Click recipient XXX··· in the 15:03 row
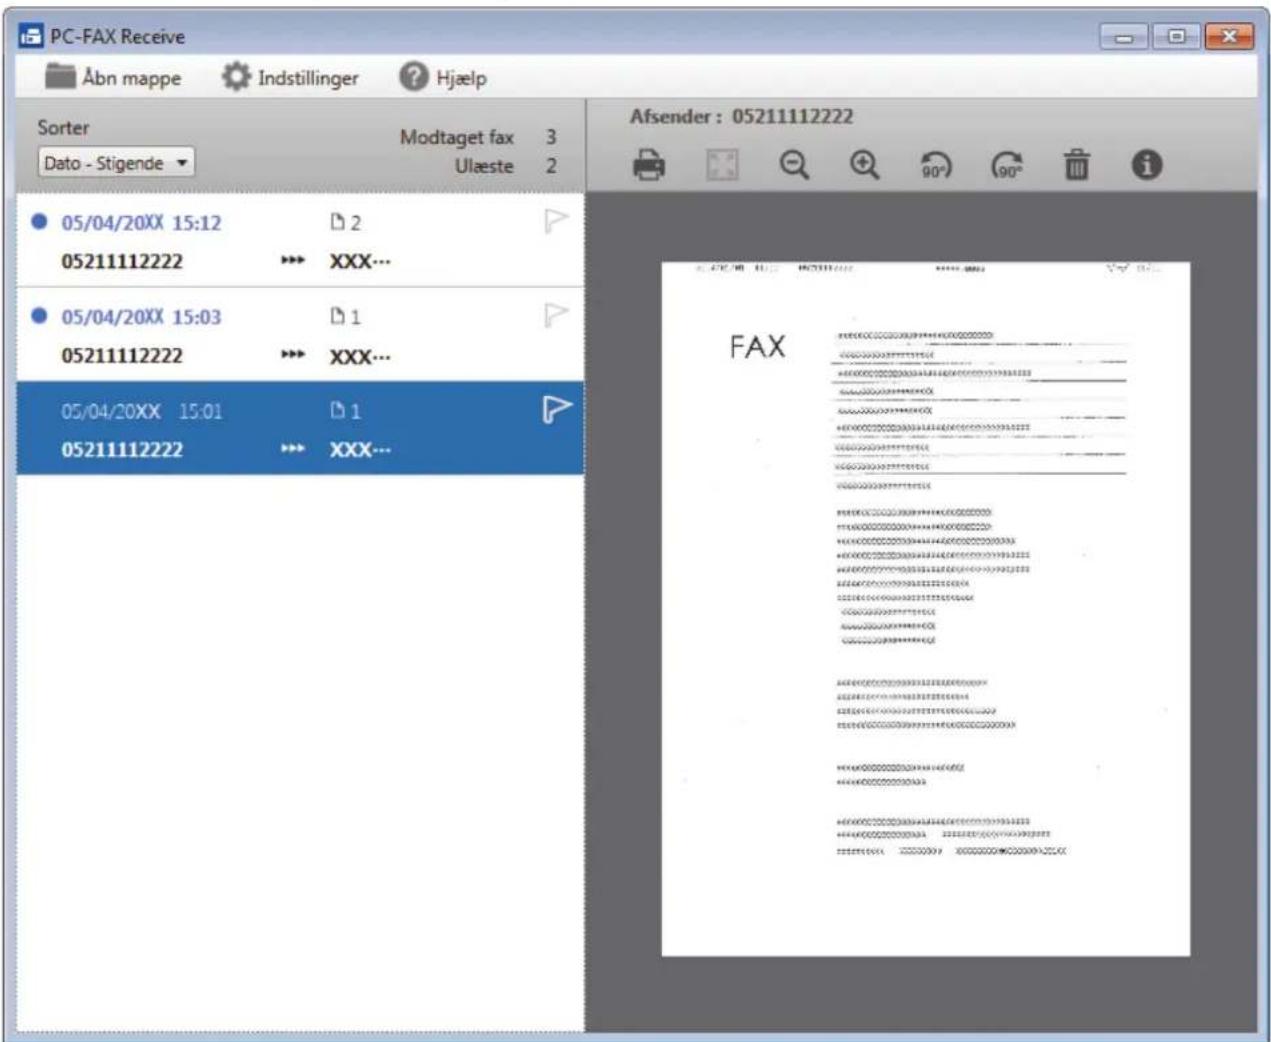 [x=360, y=356]
